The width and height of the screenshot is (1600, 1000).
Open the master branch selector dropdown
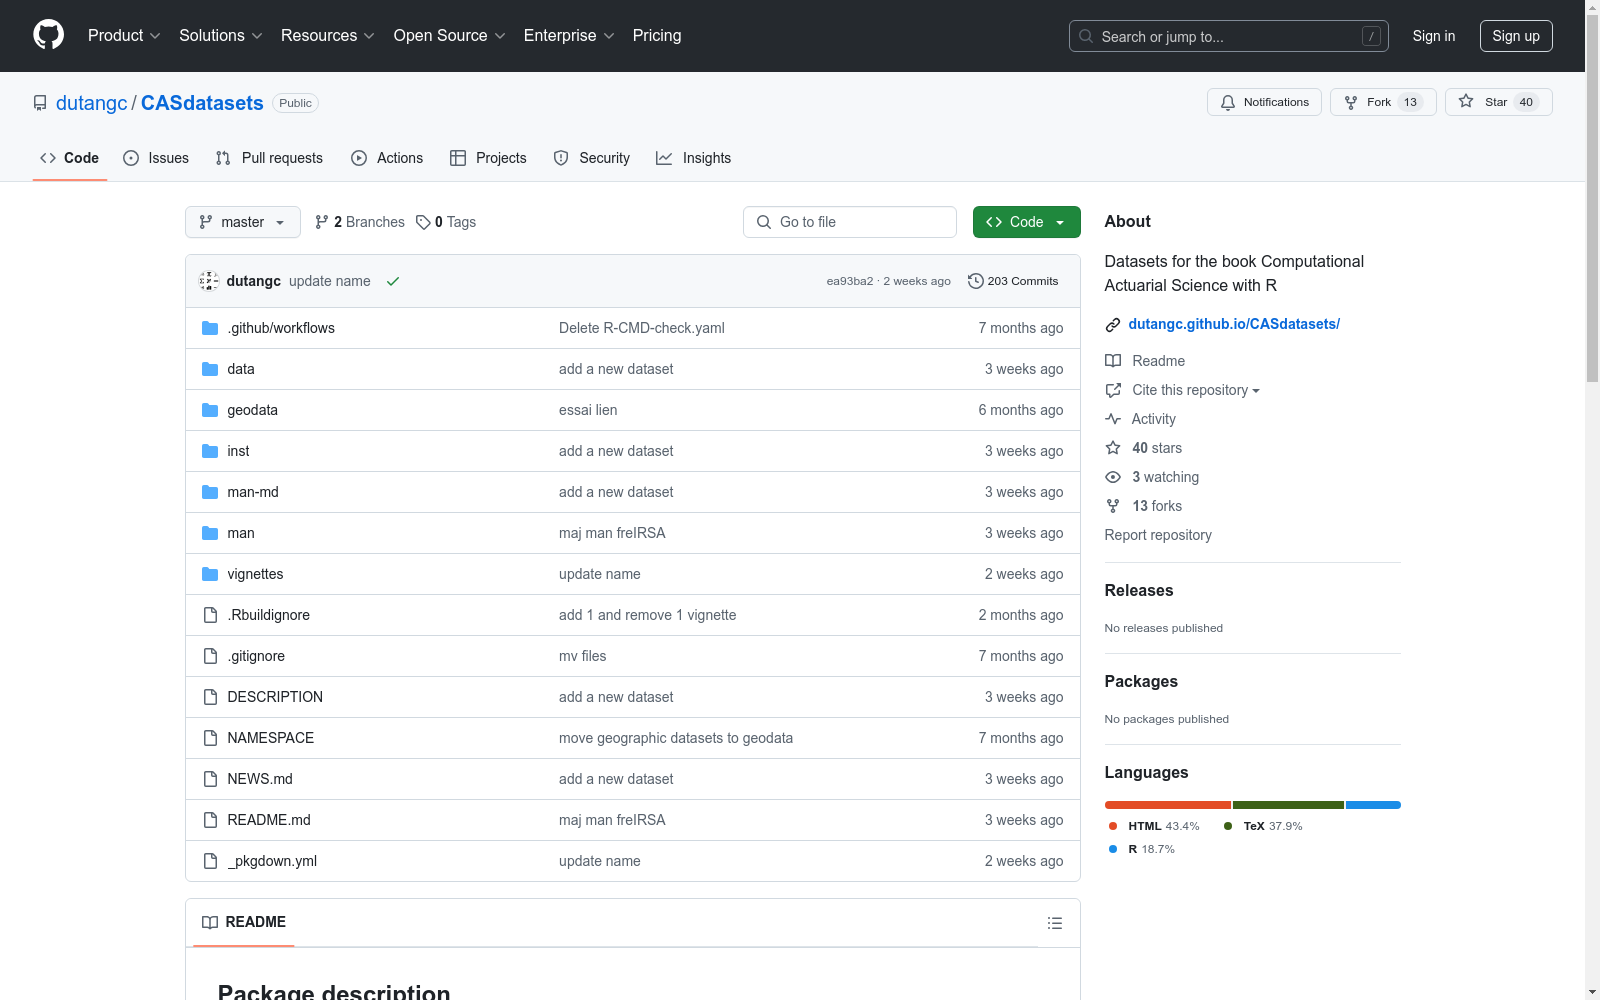243,222
